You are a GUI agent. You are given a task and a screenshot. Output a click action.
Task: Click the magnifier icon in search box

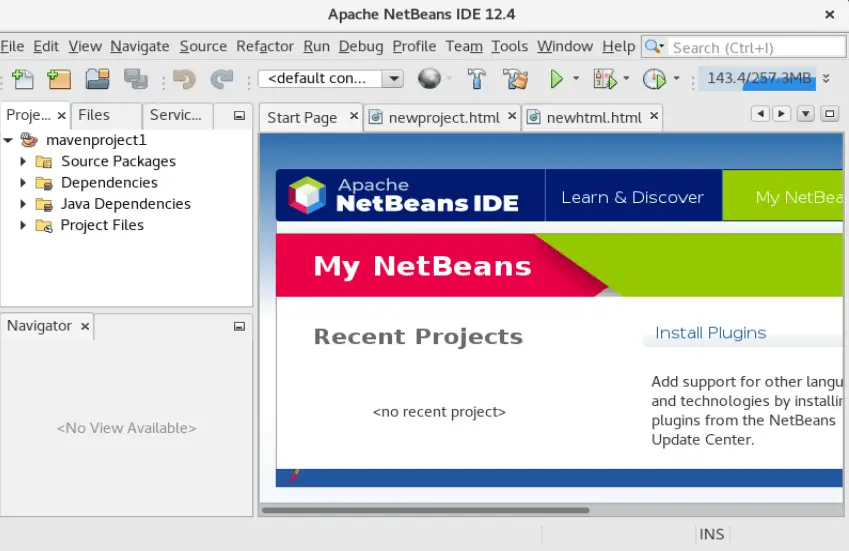coord(654,47)
